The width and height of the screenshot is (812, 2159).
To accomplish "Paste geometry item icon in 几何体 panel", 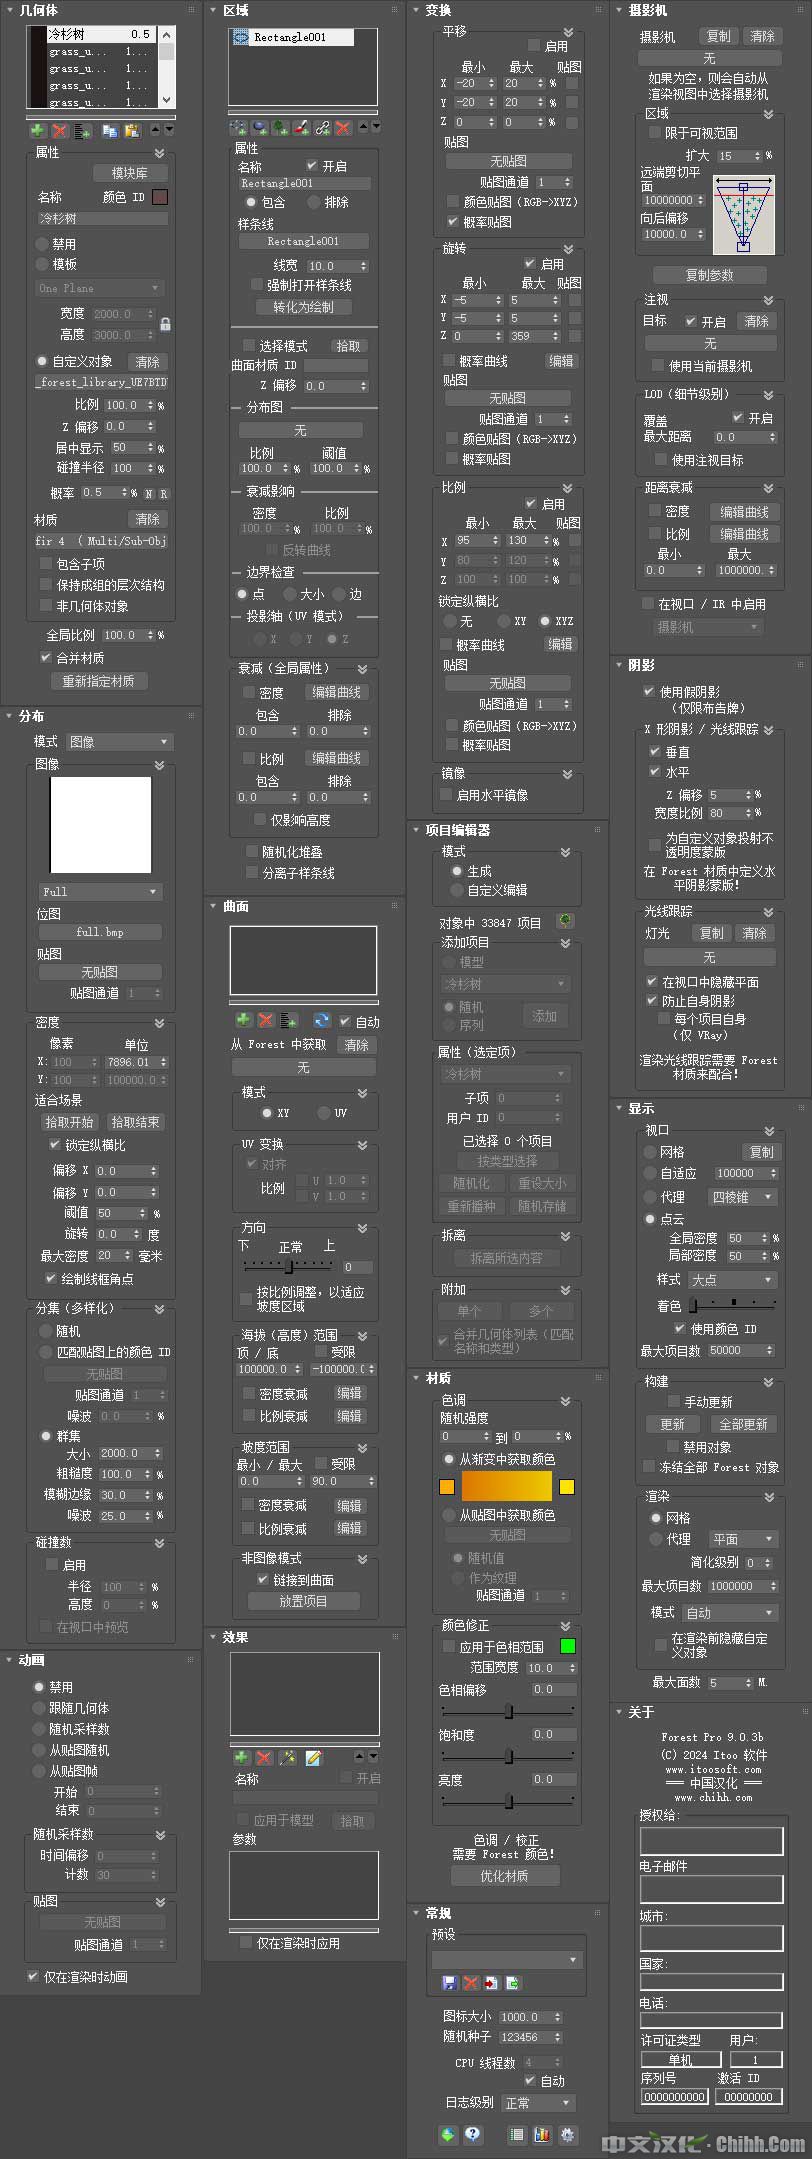I will [x=131, y=131].
